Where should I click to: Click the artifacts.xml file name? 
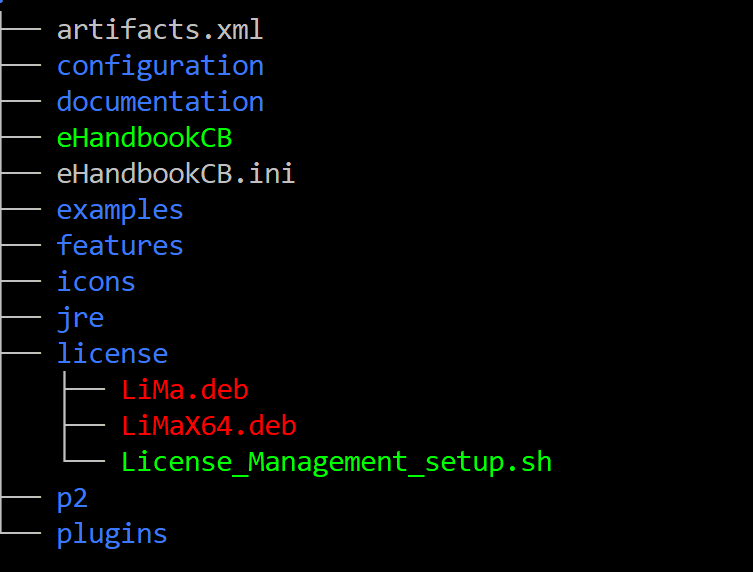[160, 30]
